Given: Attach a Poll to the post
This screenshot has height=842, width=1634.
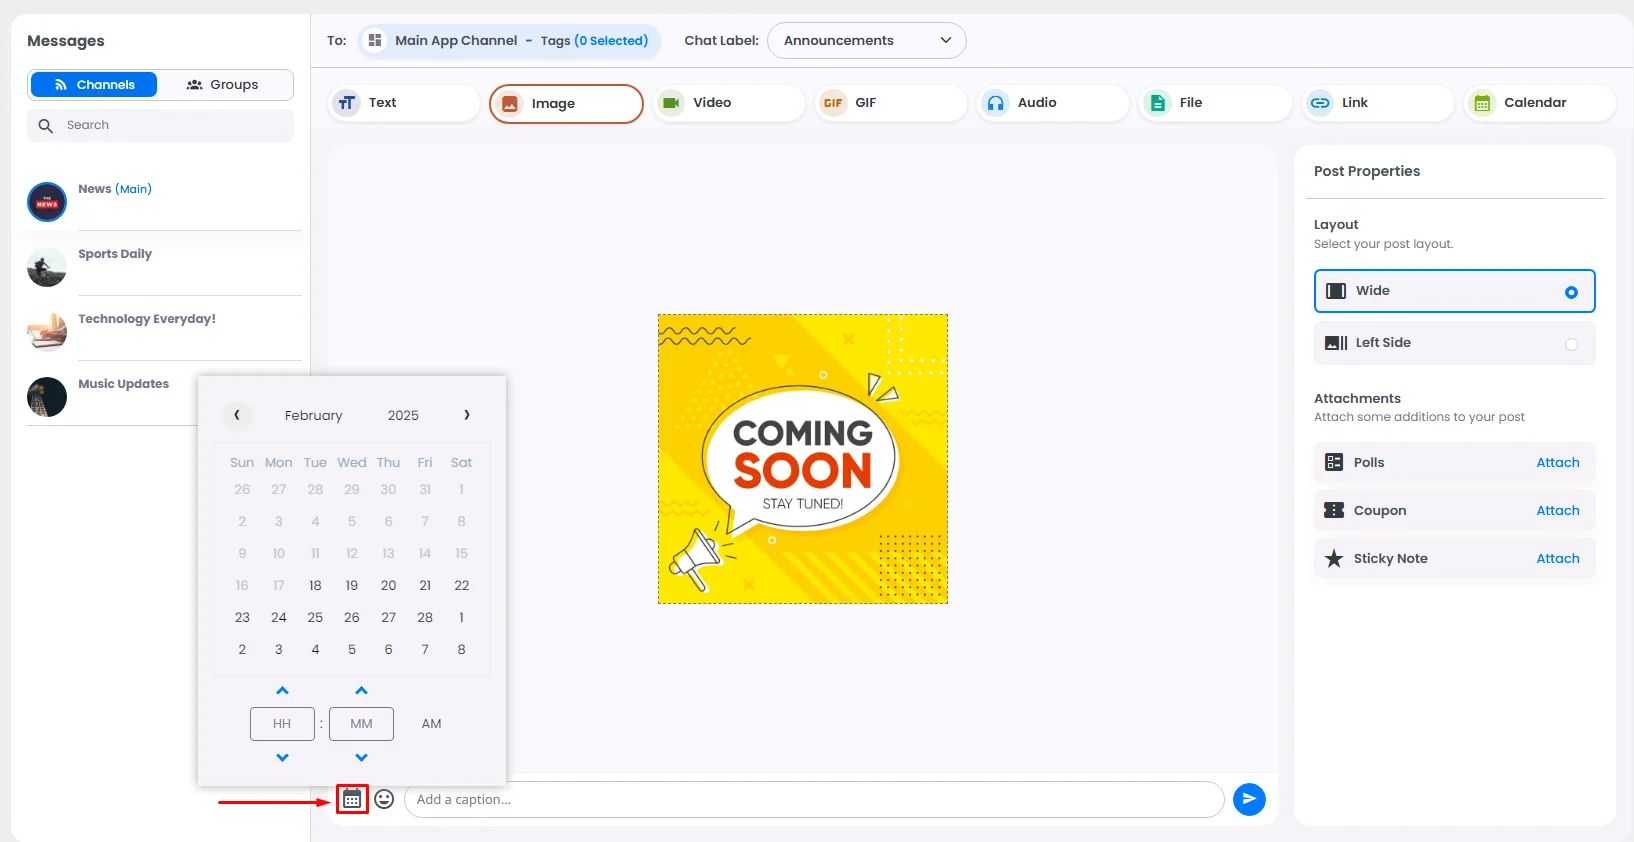Looking at the screenshot, I should click(1557, 463).
